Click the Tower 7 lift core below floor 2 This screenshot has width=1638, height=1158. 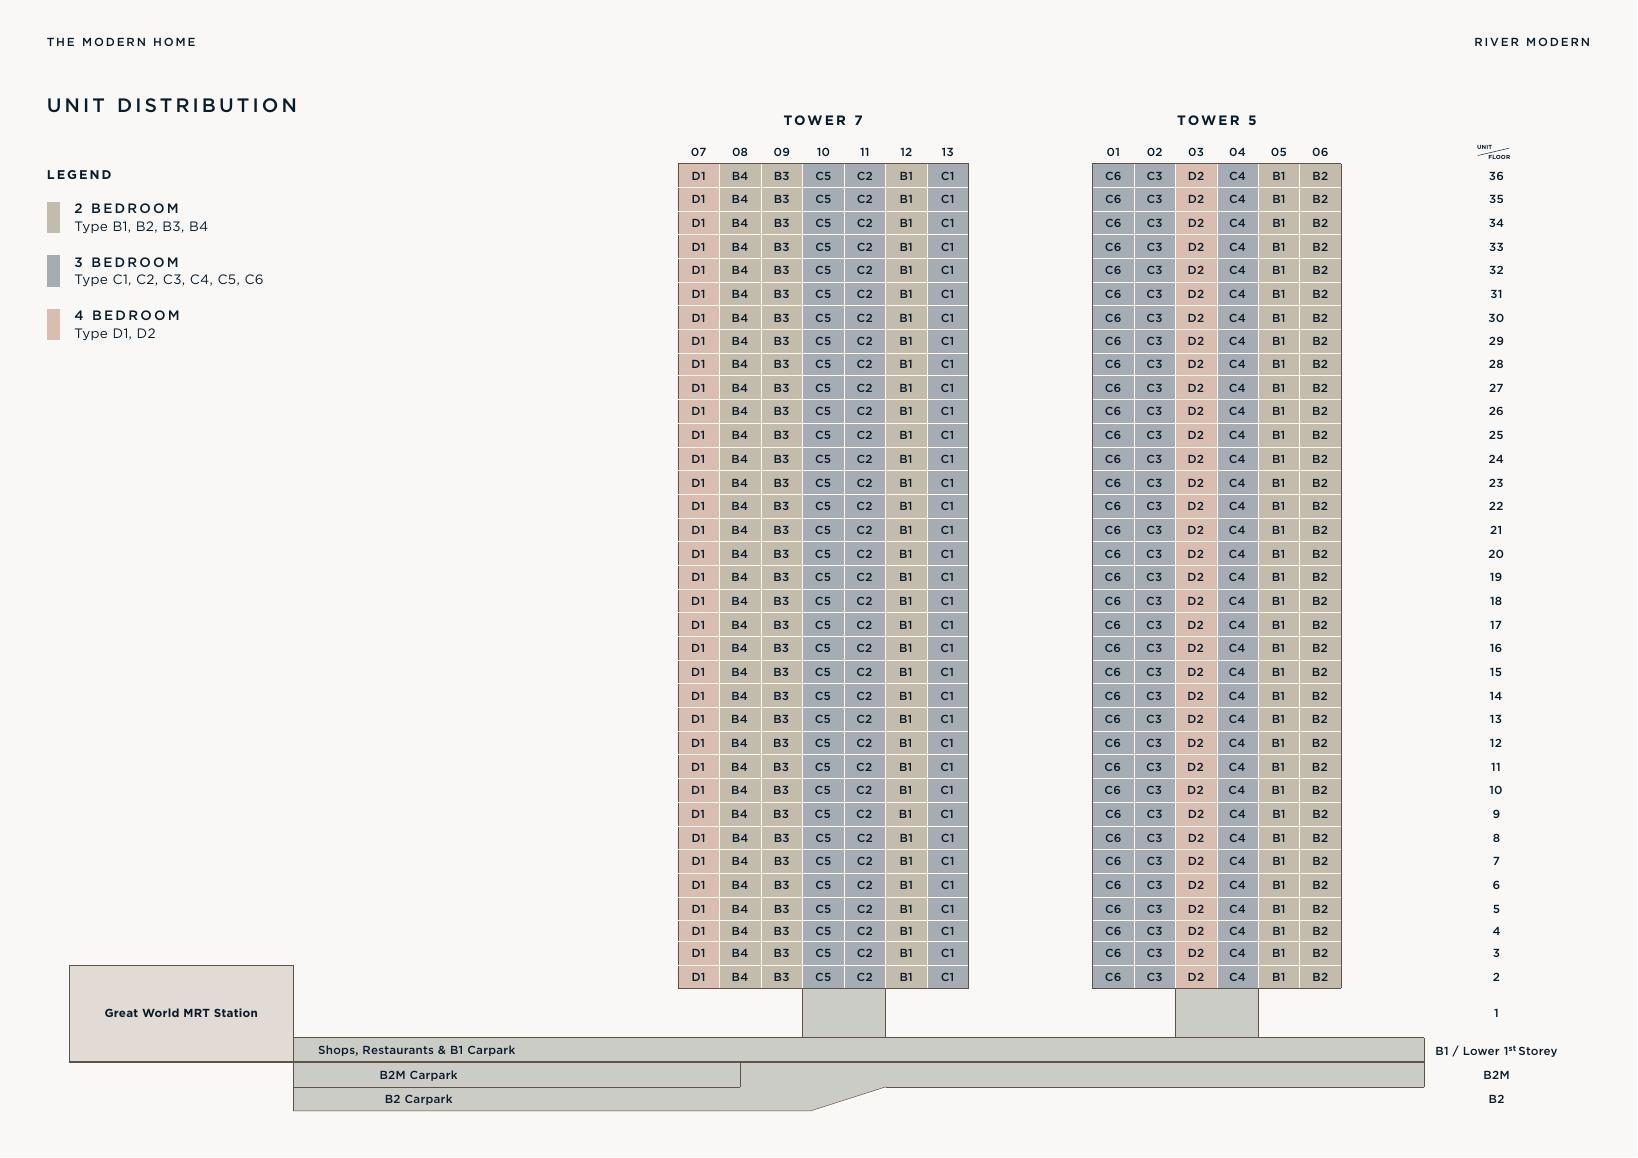tap(843, 1013)
